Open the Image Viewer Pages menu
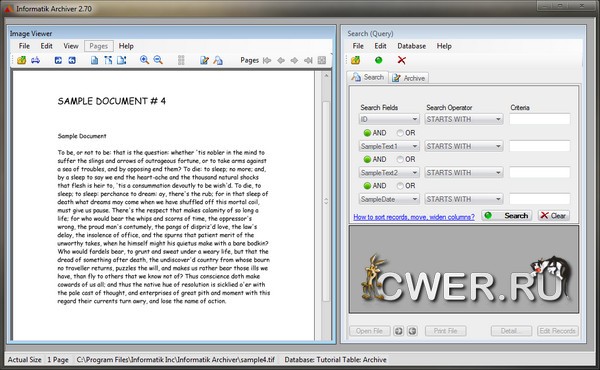Viewport: 600px width, 370px height. [x=99, y=46]
